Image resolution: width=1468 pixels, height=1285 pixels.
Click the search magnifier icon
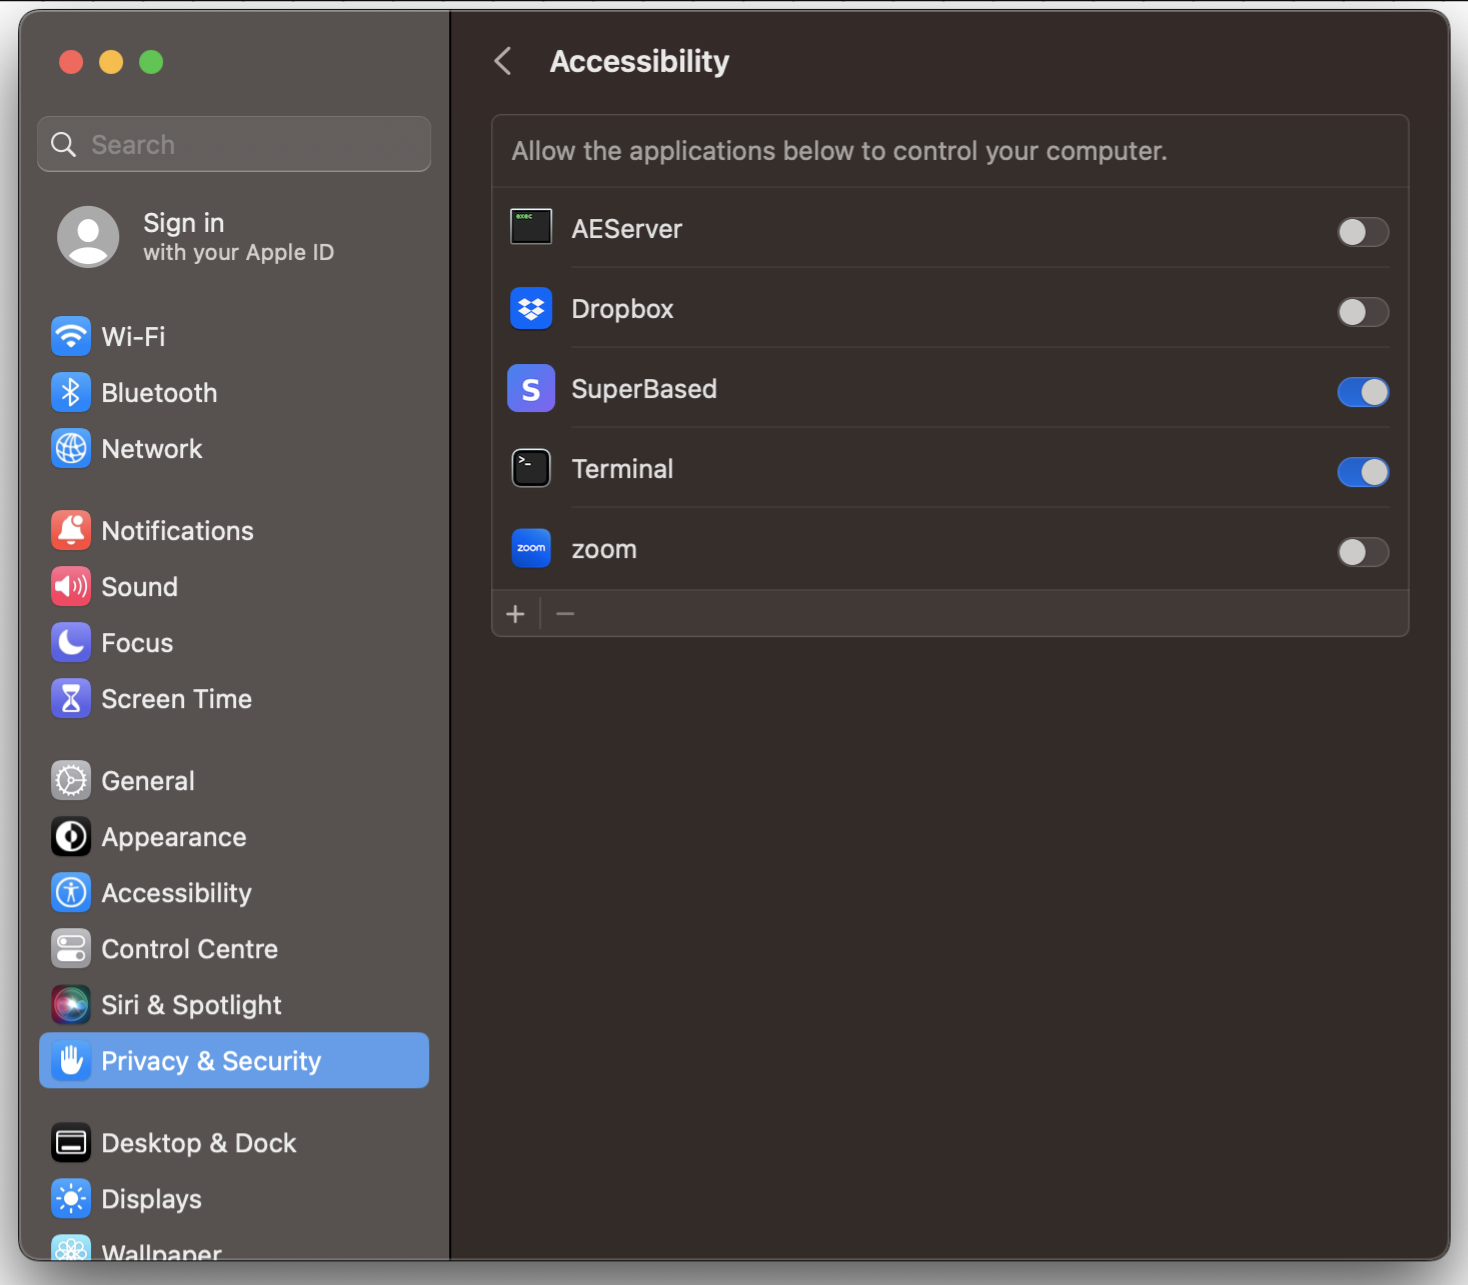coord(64,145)
